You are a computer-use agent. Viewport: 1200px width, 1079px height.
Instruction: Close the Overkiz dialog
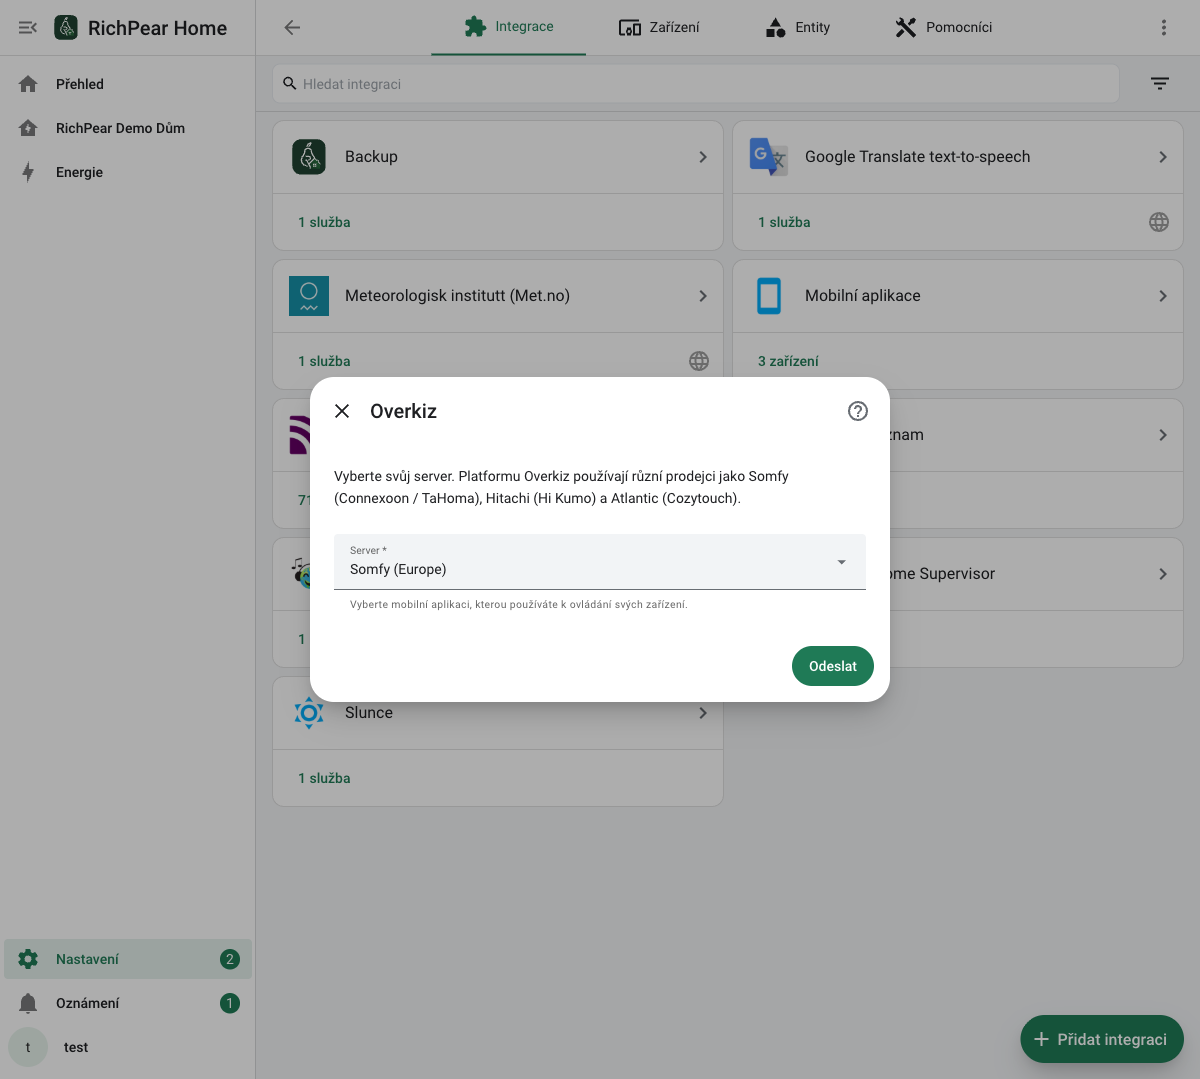coord(342,411)
